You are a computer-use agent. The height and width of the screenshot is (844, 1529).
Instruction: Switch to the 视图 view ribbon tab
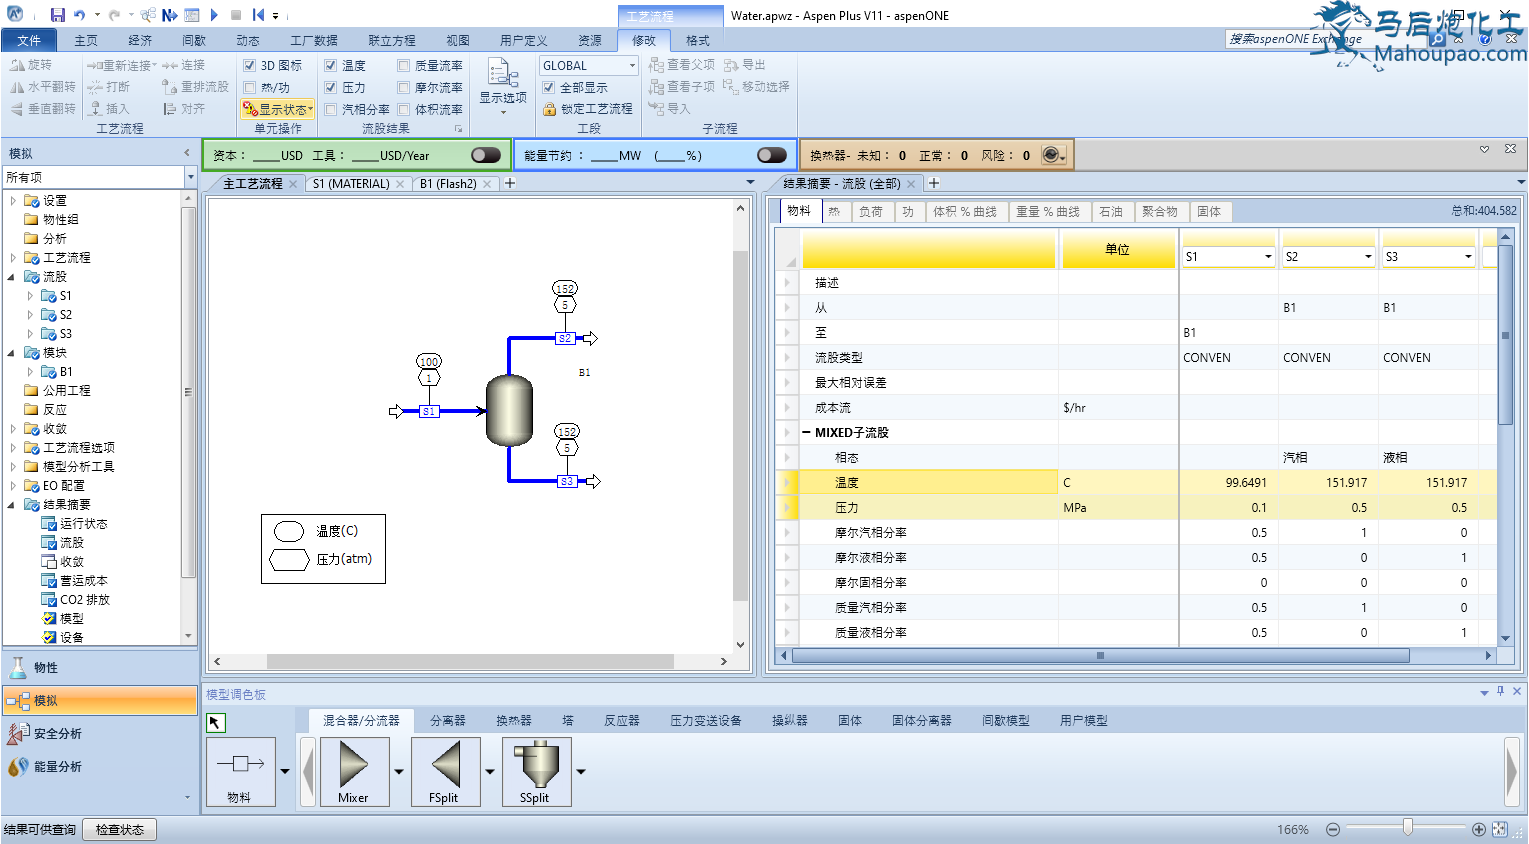(x=458, y=40)
